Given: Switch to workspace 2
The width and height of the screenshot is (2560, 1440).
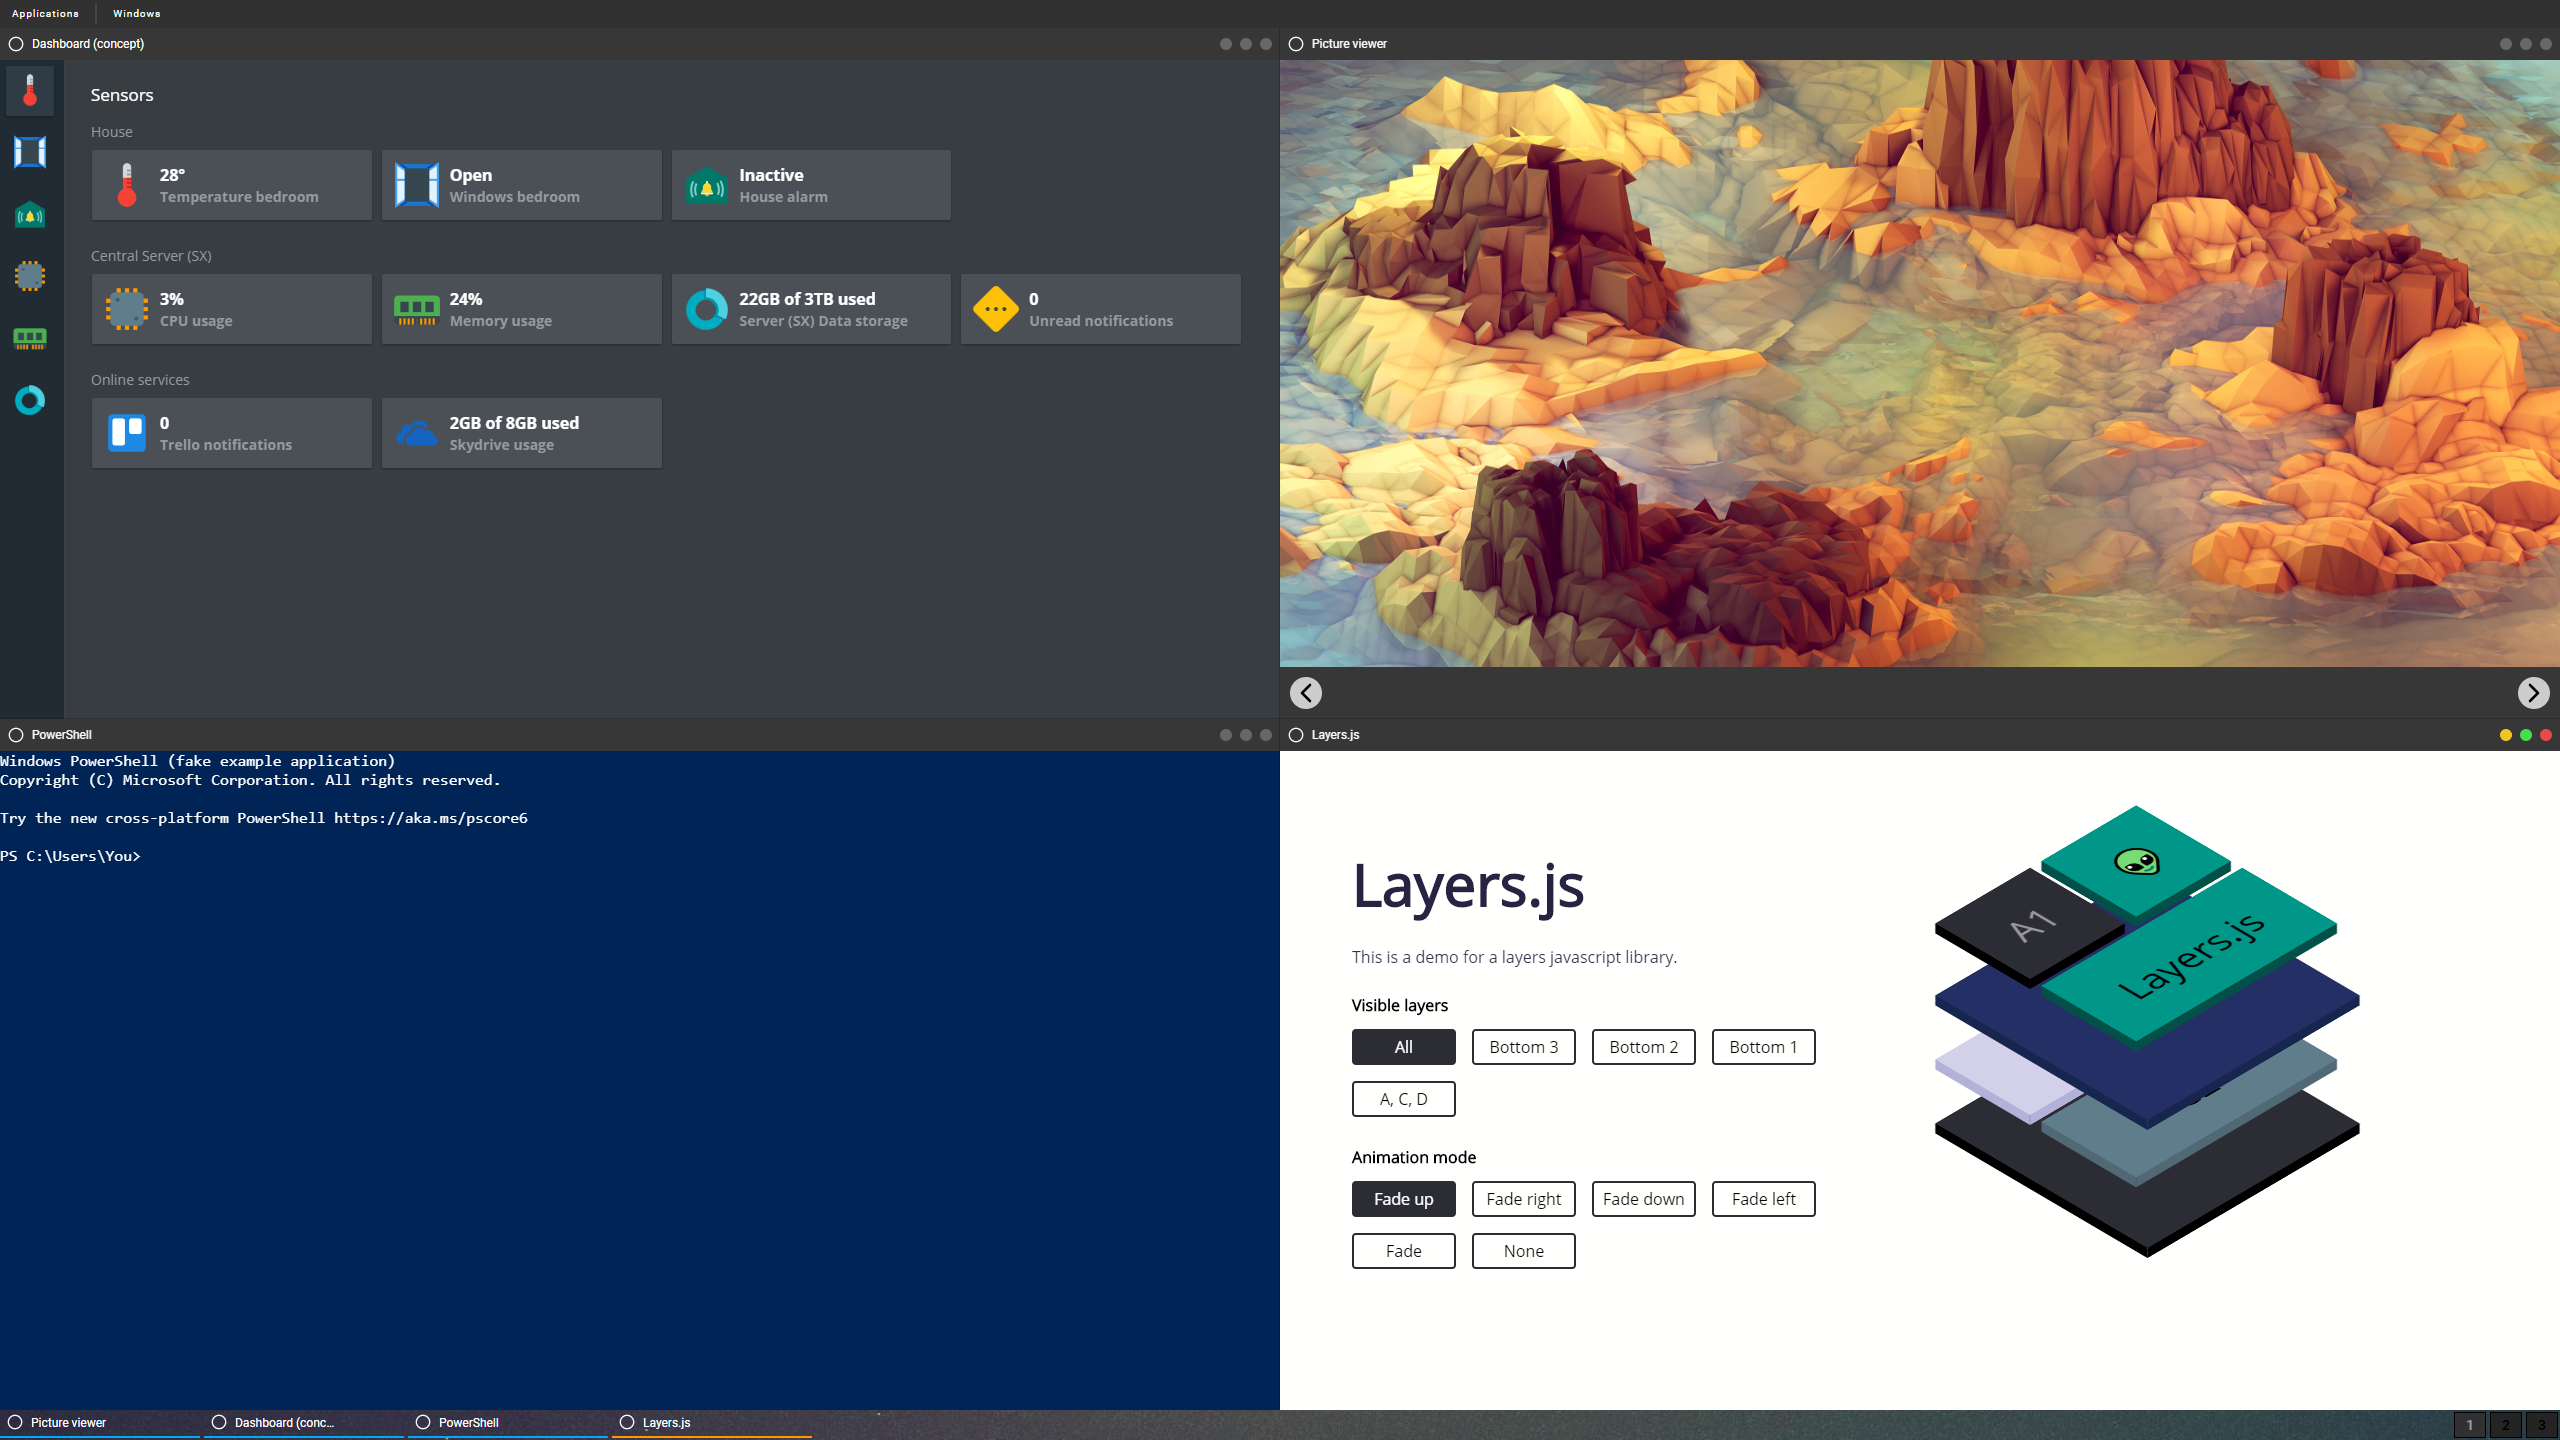Looking at the screenshot, I should (x=2505, y=1425).
